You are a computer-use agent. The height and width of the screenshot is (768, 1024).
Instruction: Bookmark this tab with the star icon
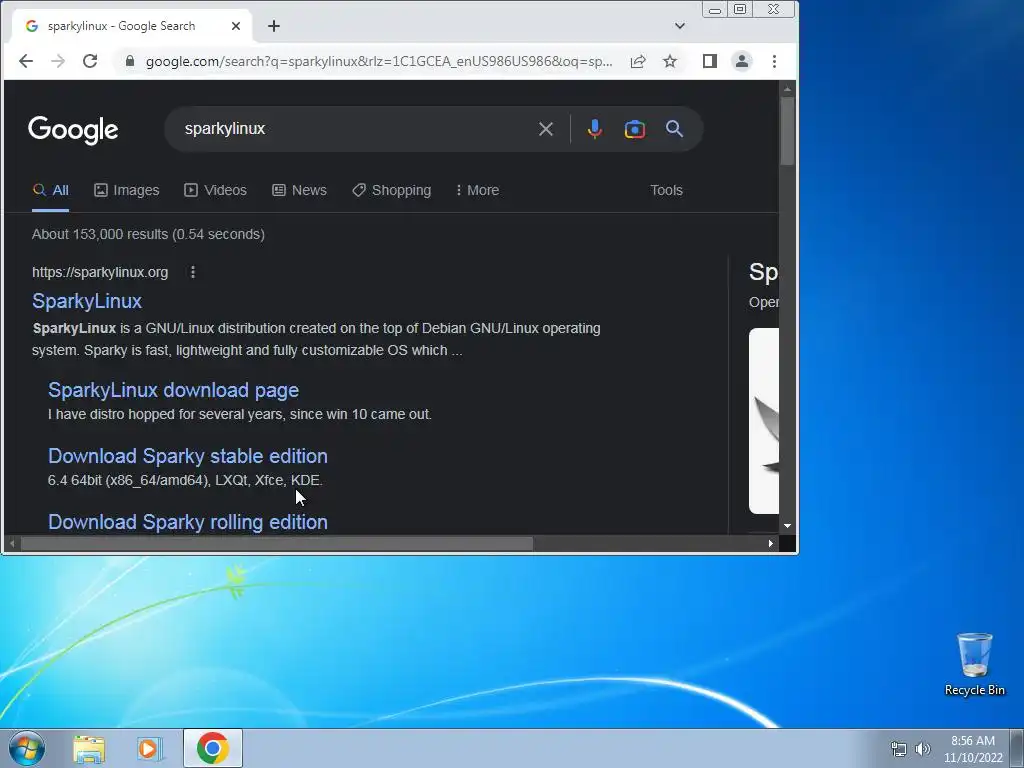(670, 61)
